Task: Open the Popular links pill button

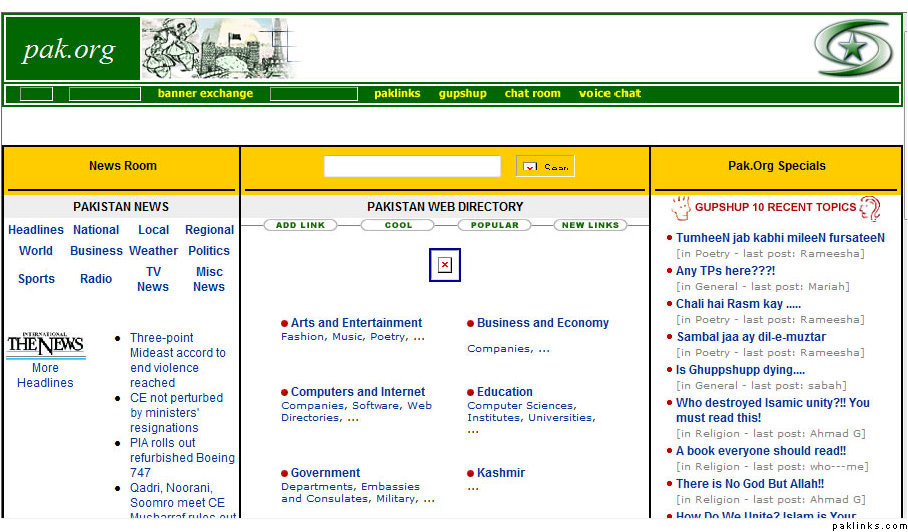Action: pyautogui.click(x=495, y=226)
